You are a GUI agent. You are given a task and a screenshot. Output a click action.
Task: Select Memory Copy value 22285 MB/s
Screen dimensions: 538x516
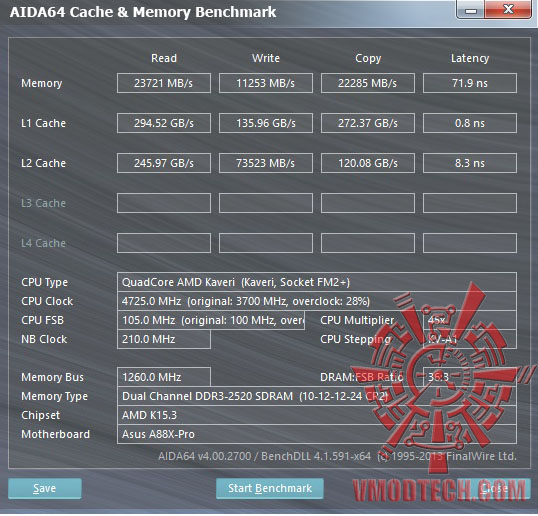coord(367,83)
